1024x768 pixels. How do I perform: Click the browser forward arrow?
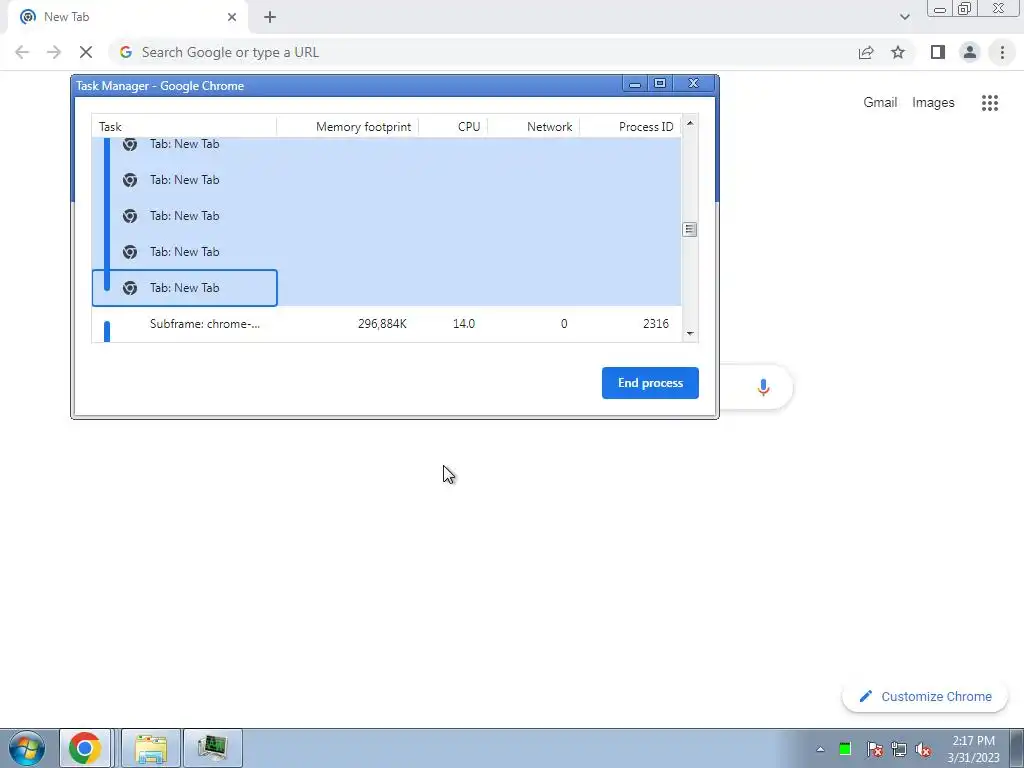click(x=54, y=52)
